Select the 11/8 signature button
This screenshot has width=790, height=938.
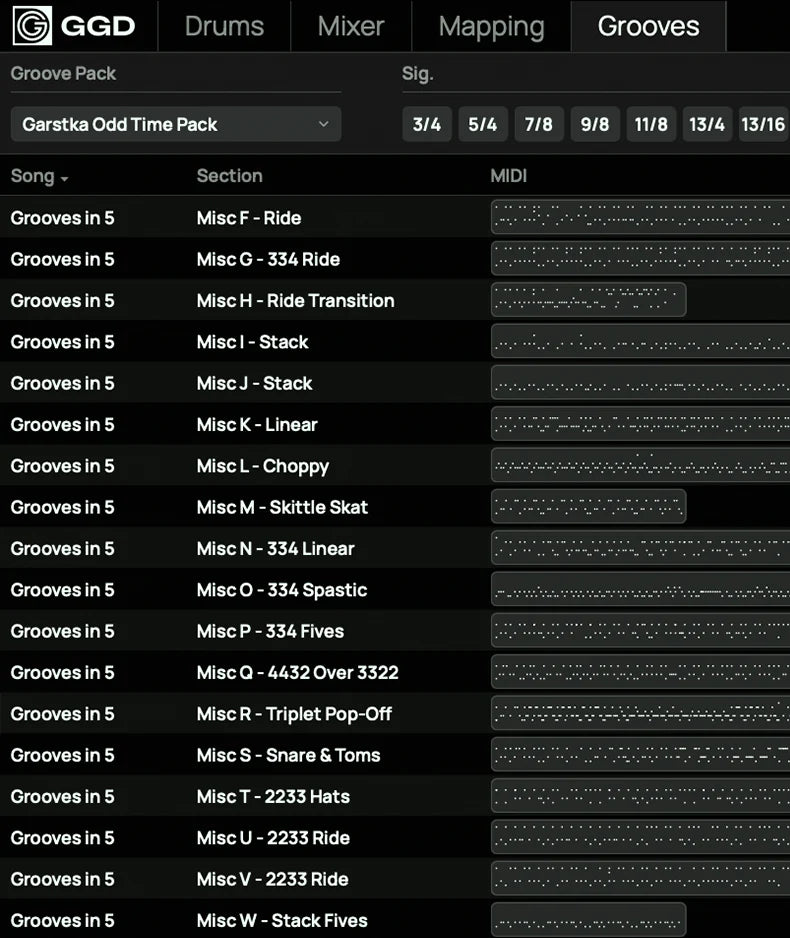coord(651,125)
